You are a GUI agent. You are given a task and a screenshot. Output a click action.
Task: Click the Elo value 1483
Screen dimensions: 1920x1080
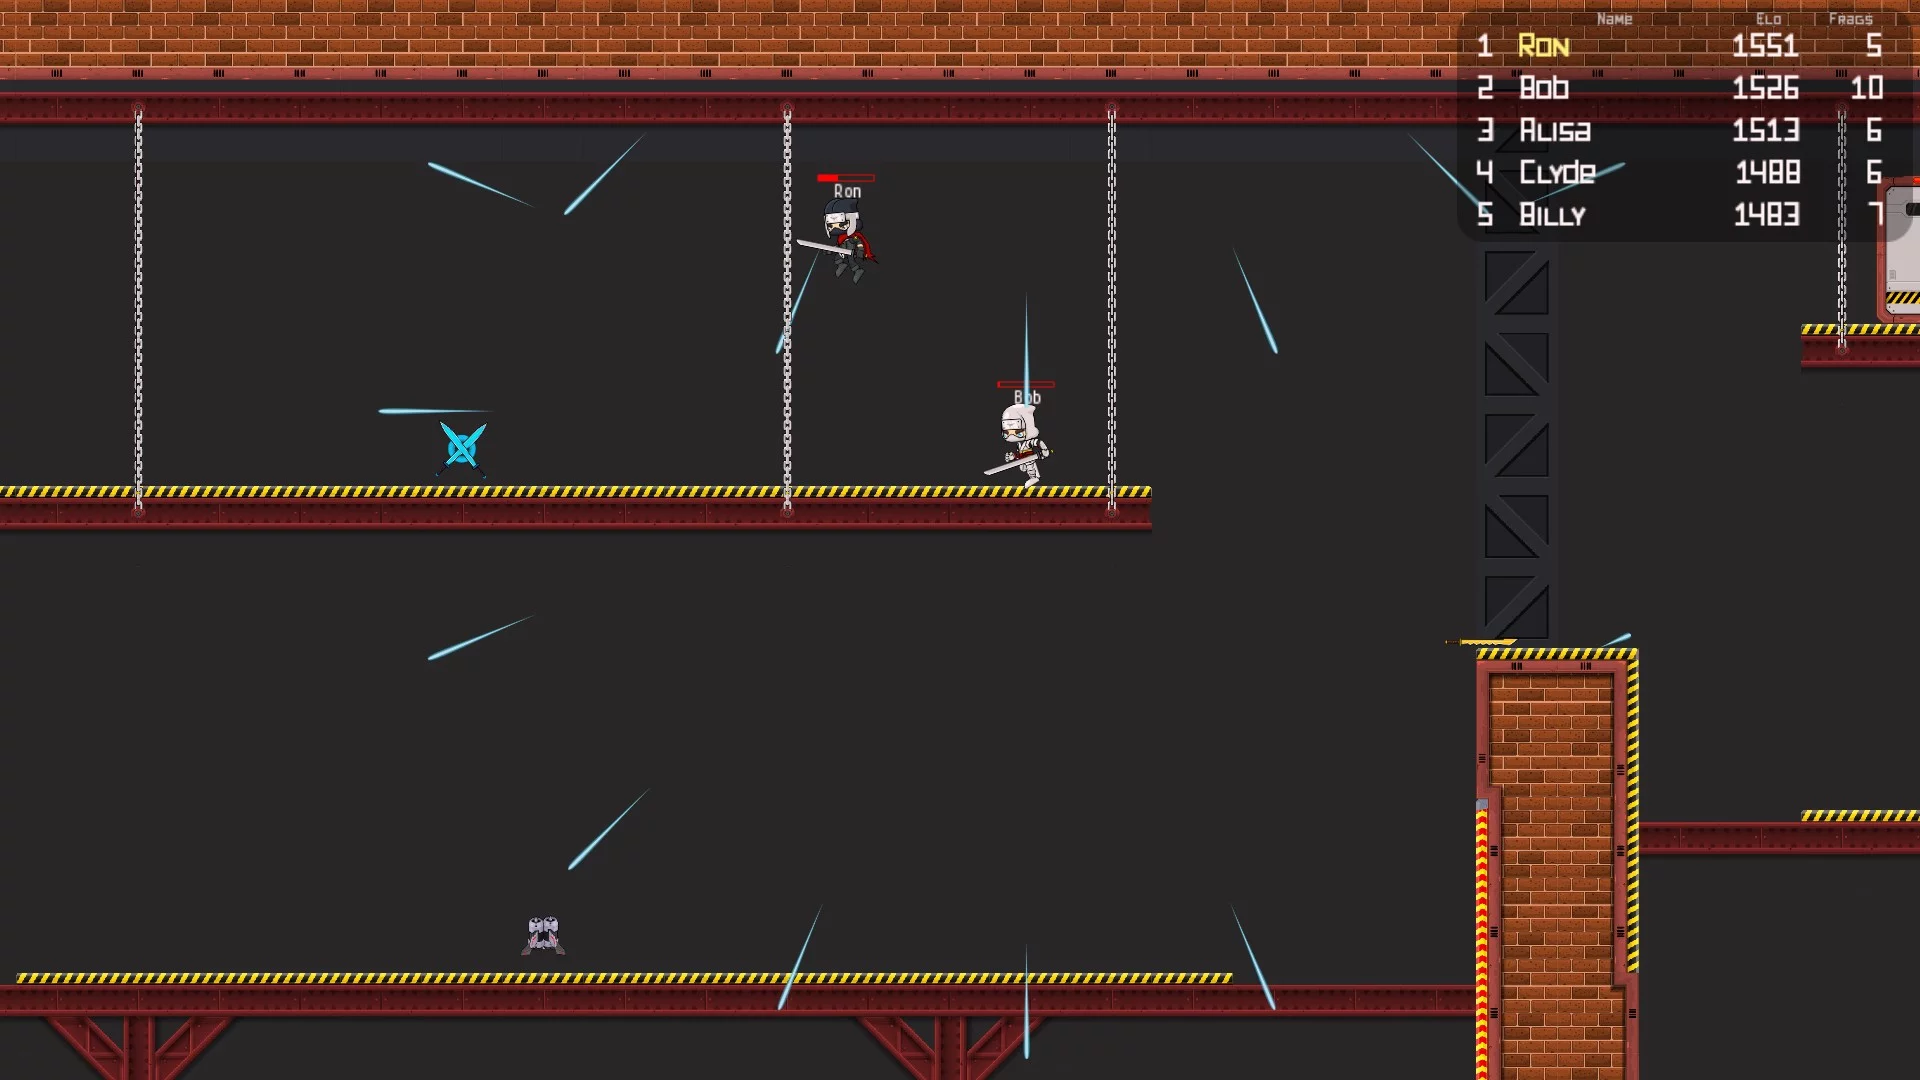click(x=1766, y=214)
